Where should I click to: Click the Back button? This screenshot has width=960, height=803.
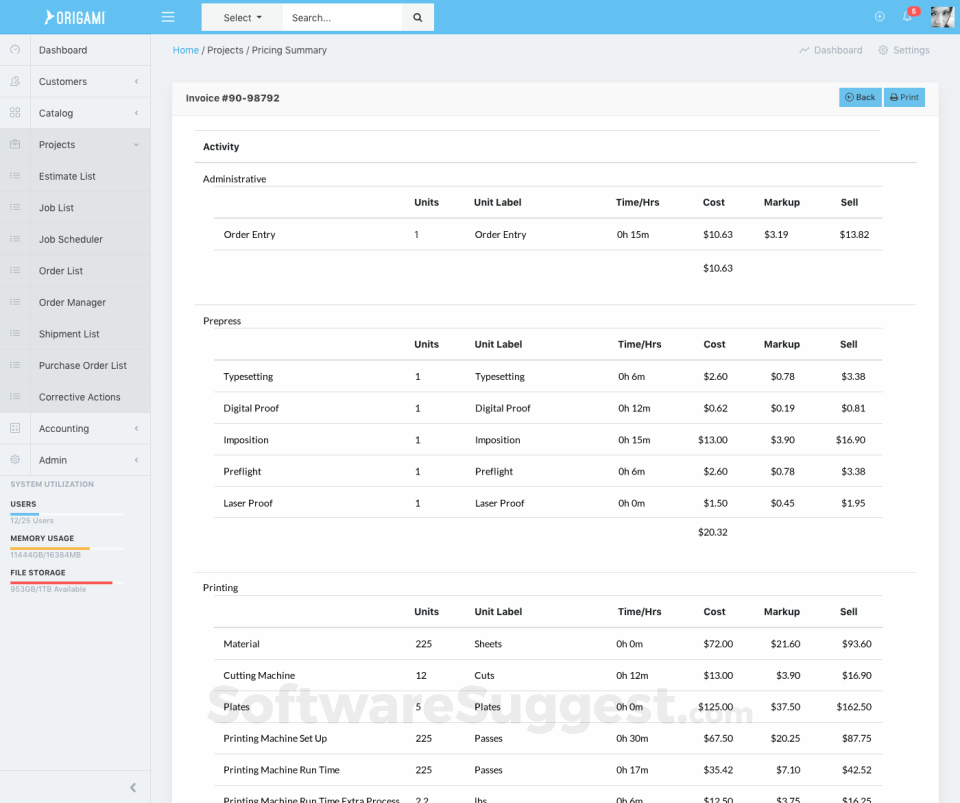click(860, 97)
